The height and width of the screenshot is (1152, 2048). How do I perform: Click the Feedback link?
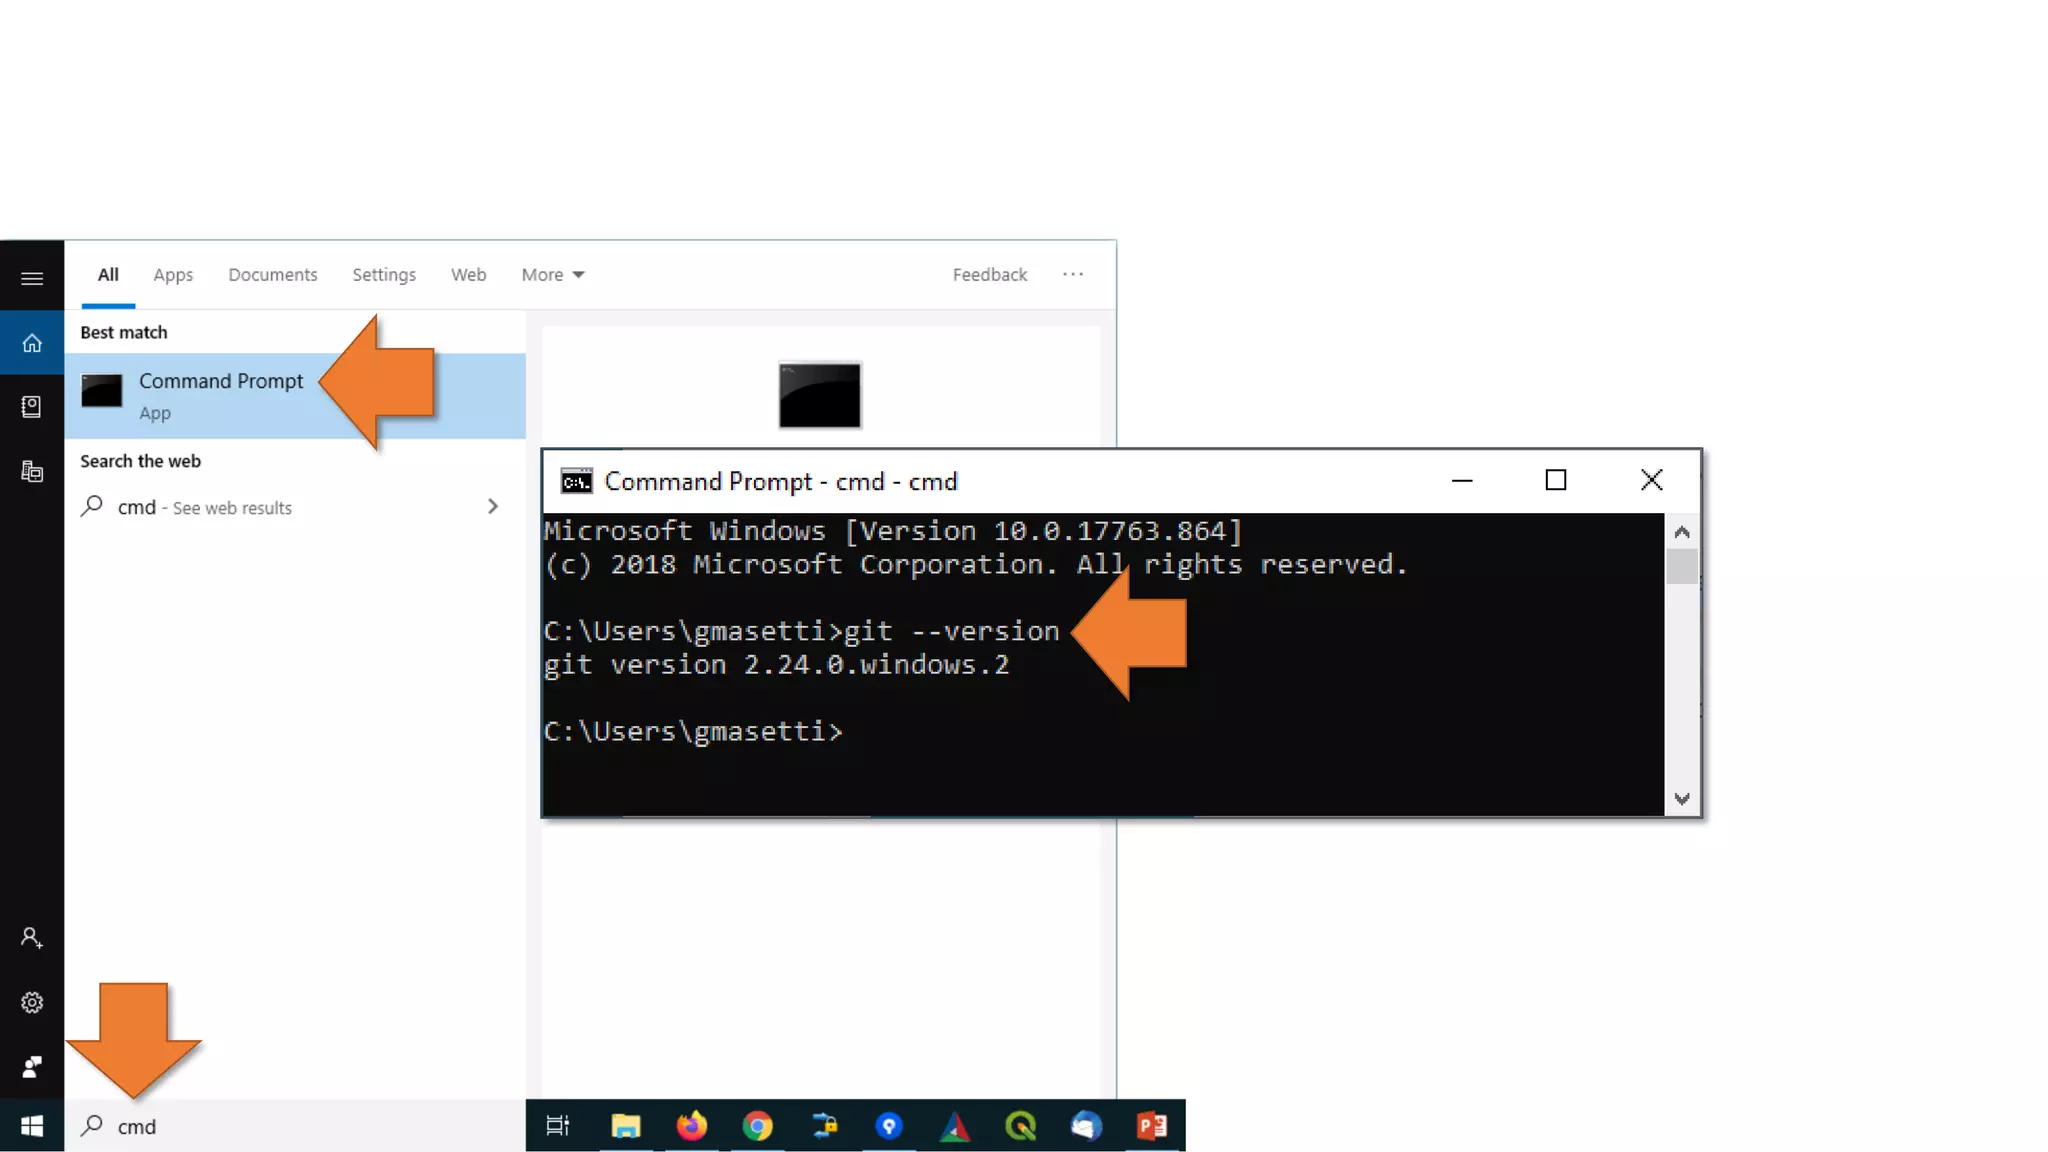pos(989,274)
